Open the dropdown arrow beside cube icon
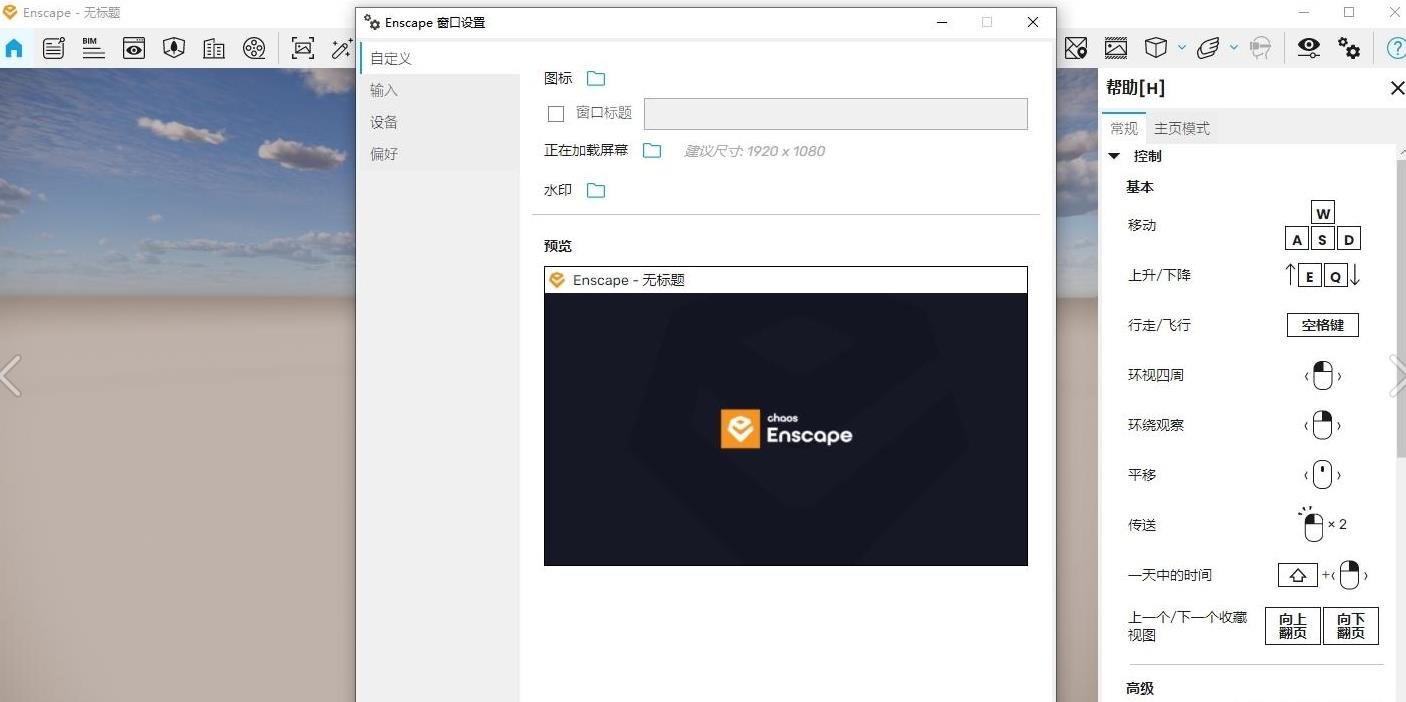Image resolution: width=1406 pixels, height=702 pixels. pyautogui.click(x=1181, y=47)
